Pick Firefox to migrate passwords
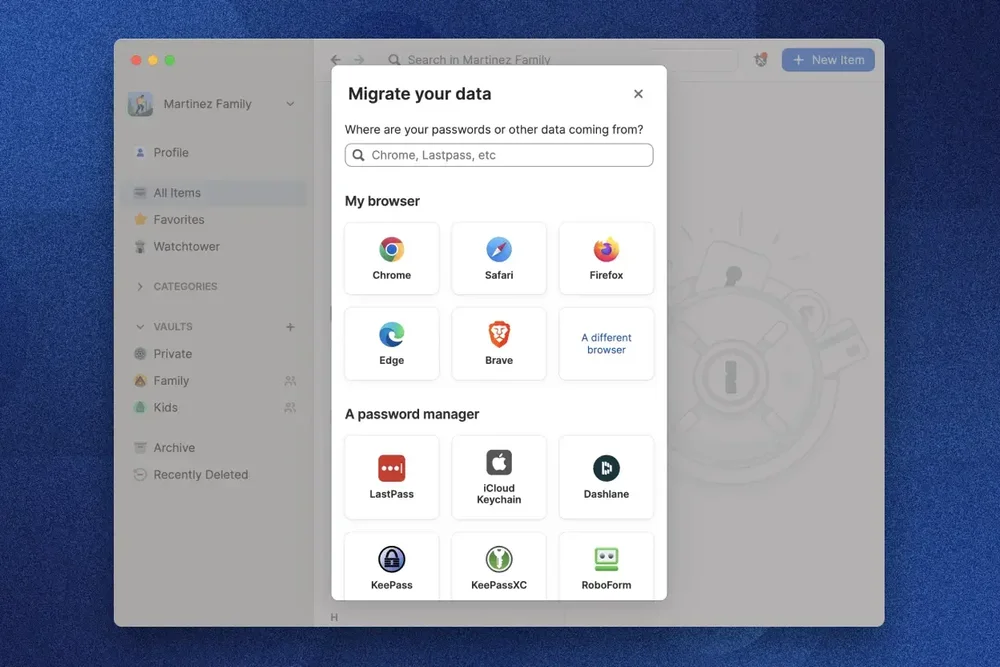The image size is (1000, 667). (x=606, y=258)
